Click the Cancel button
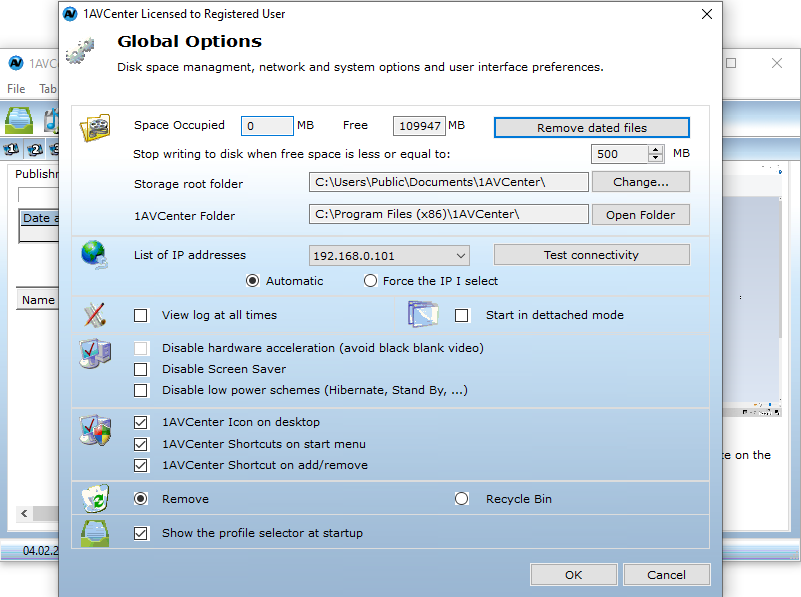 (x=666, y=575)
